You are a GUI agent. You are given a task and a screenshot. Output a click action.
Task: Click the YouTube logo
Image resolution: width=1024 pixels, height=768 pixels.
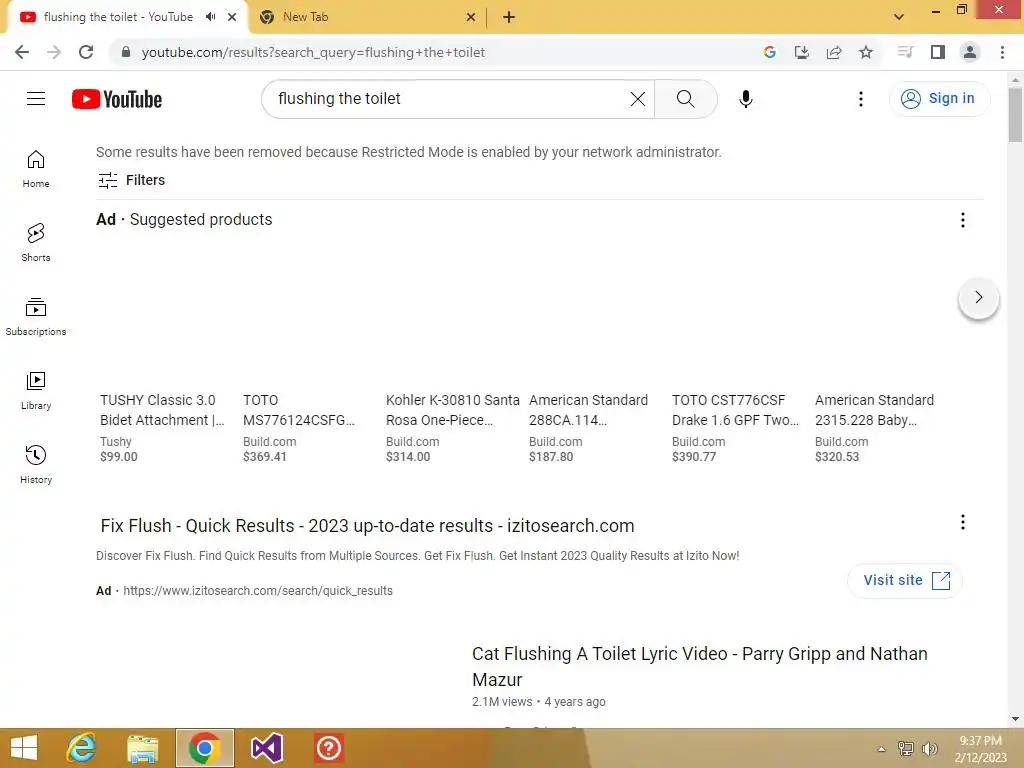(x=117, y=99)
